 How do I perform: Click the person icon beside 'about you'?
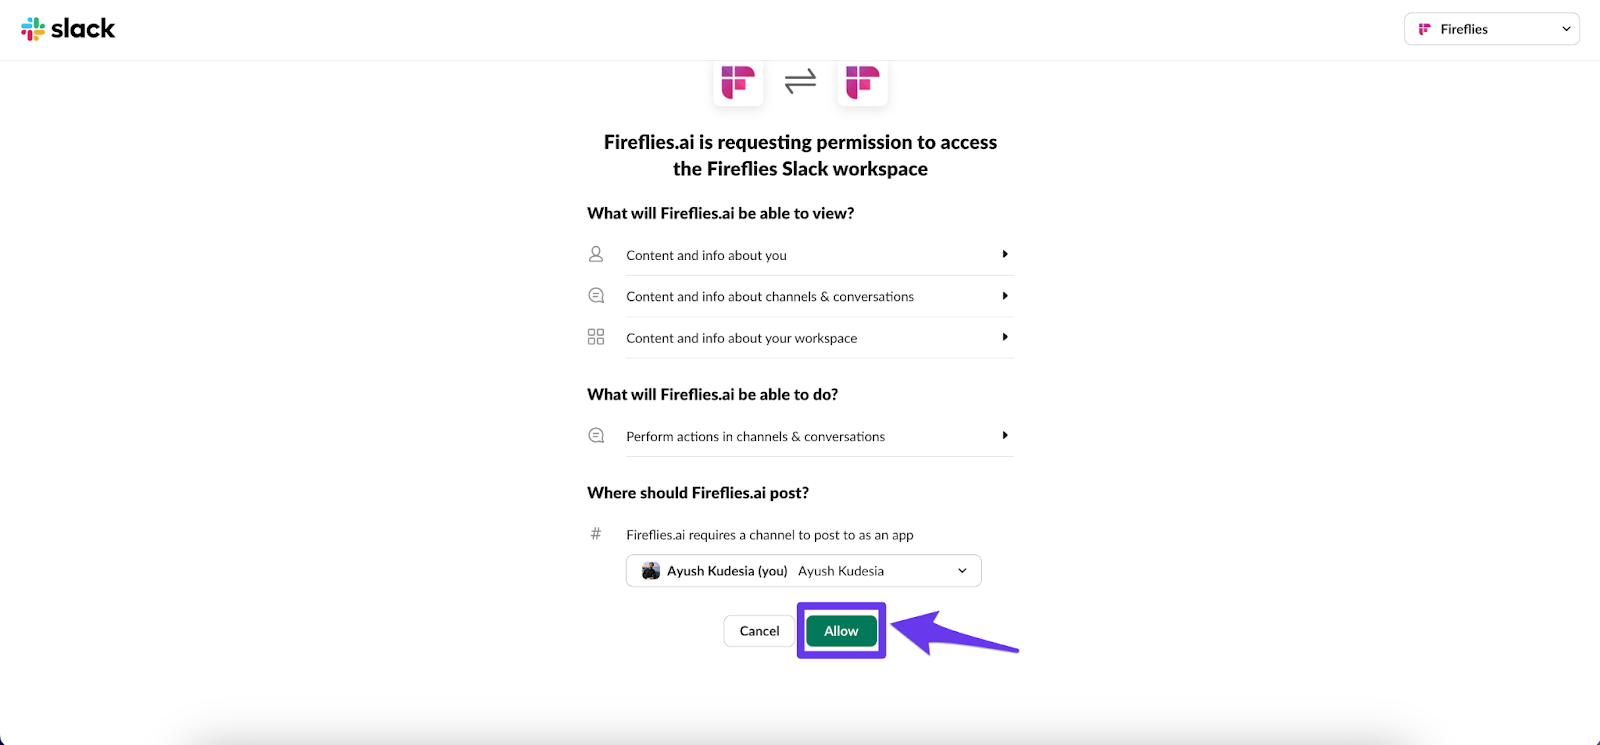pyautogui.click(x=596, y=254)
